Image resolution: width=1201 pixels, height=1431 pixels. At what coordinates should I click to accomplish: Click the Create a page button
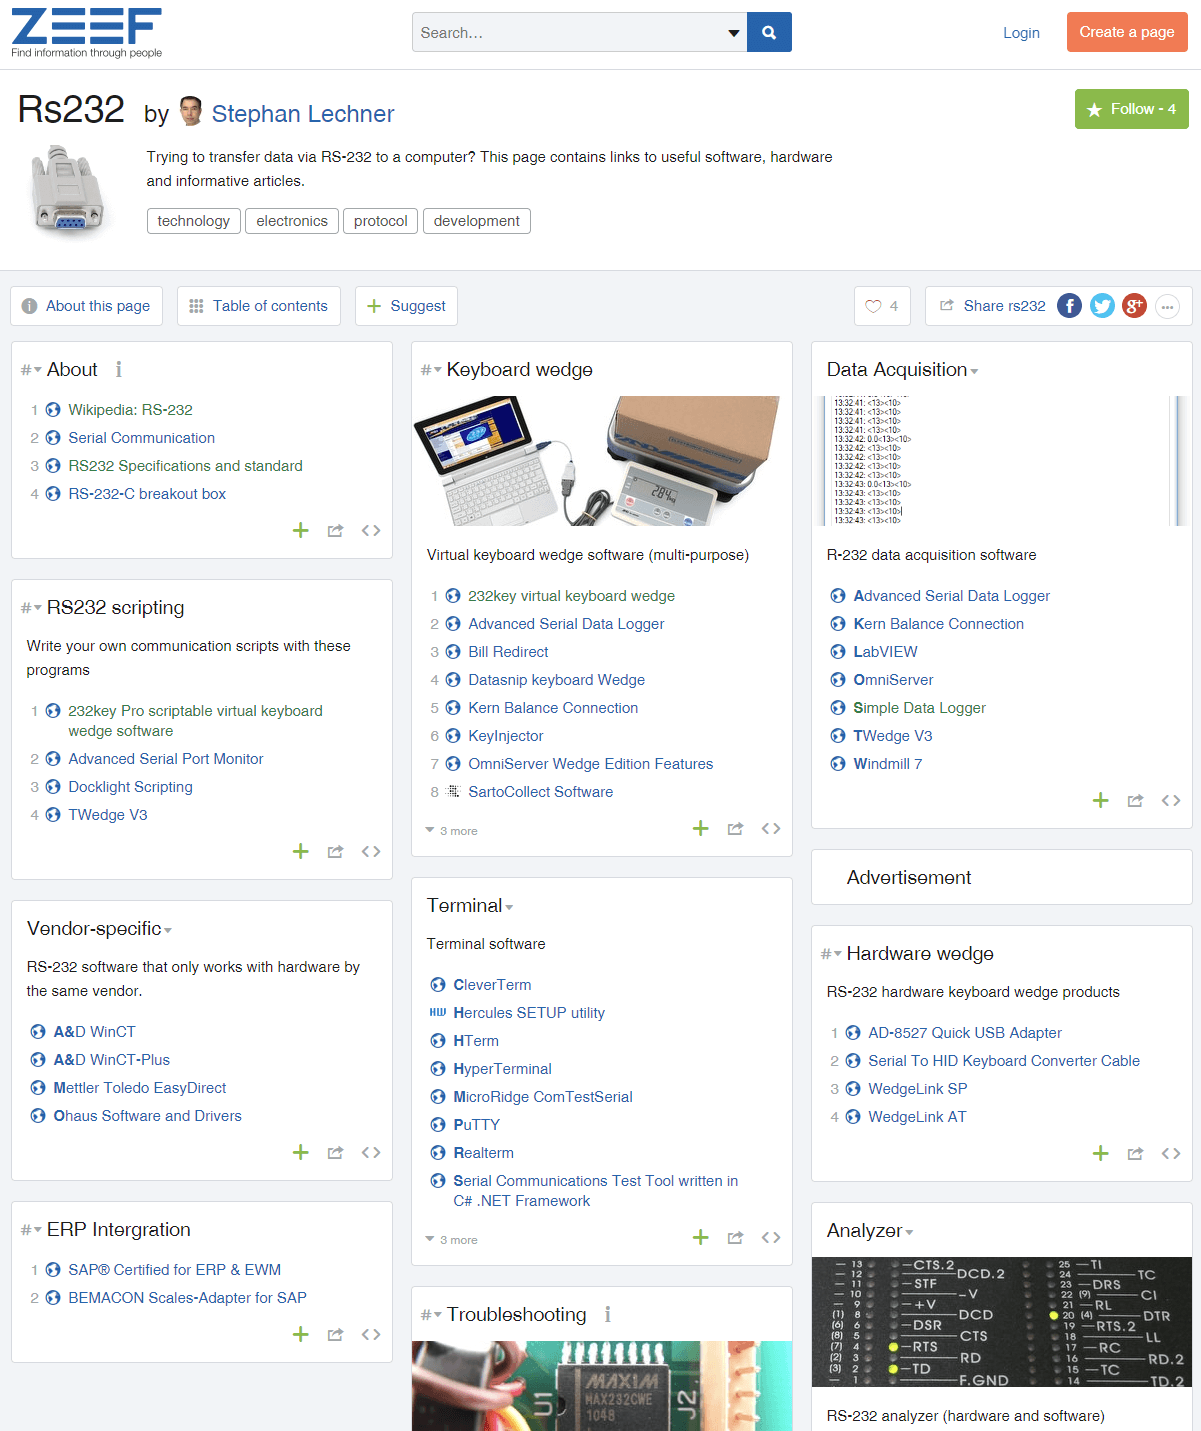point(1126,32)
